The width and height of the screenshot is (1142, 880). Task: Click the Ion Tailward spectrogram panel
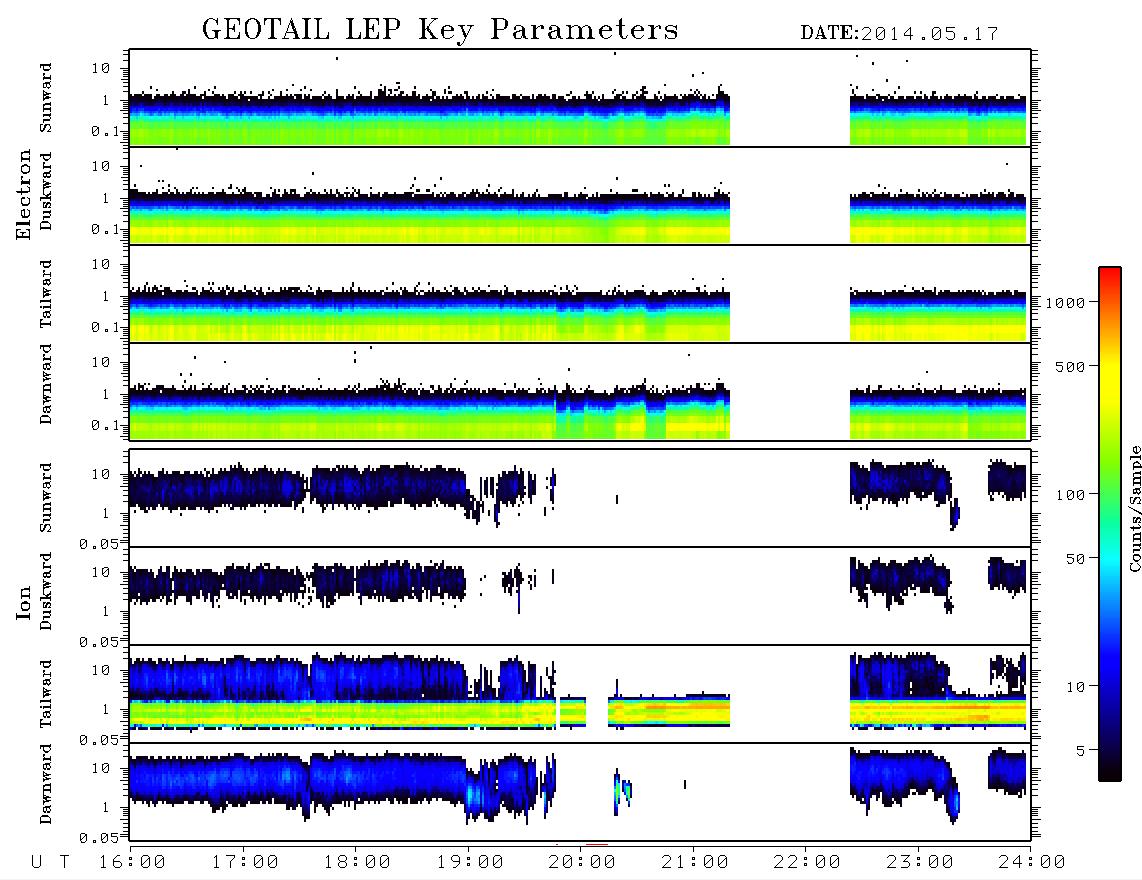(x=580, y=694)
